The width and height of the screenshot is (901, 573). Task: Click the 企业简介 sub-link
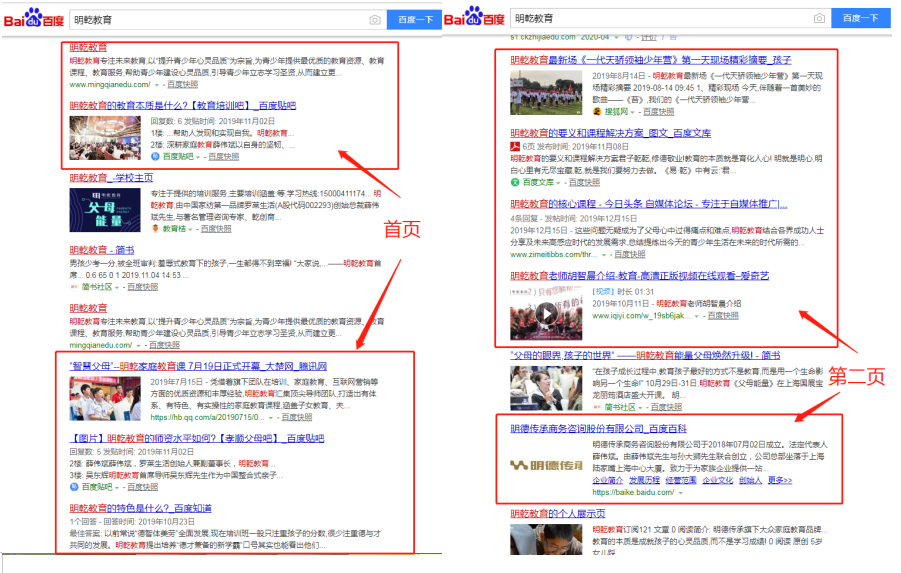(607, 480)
